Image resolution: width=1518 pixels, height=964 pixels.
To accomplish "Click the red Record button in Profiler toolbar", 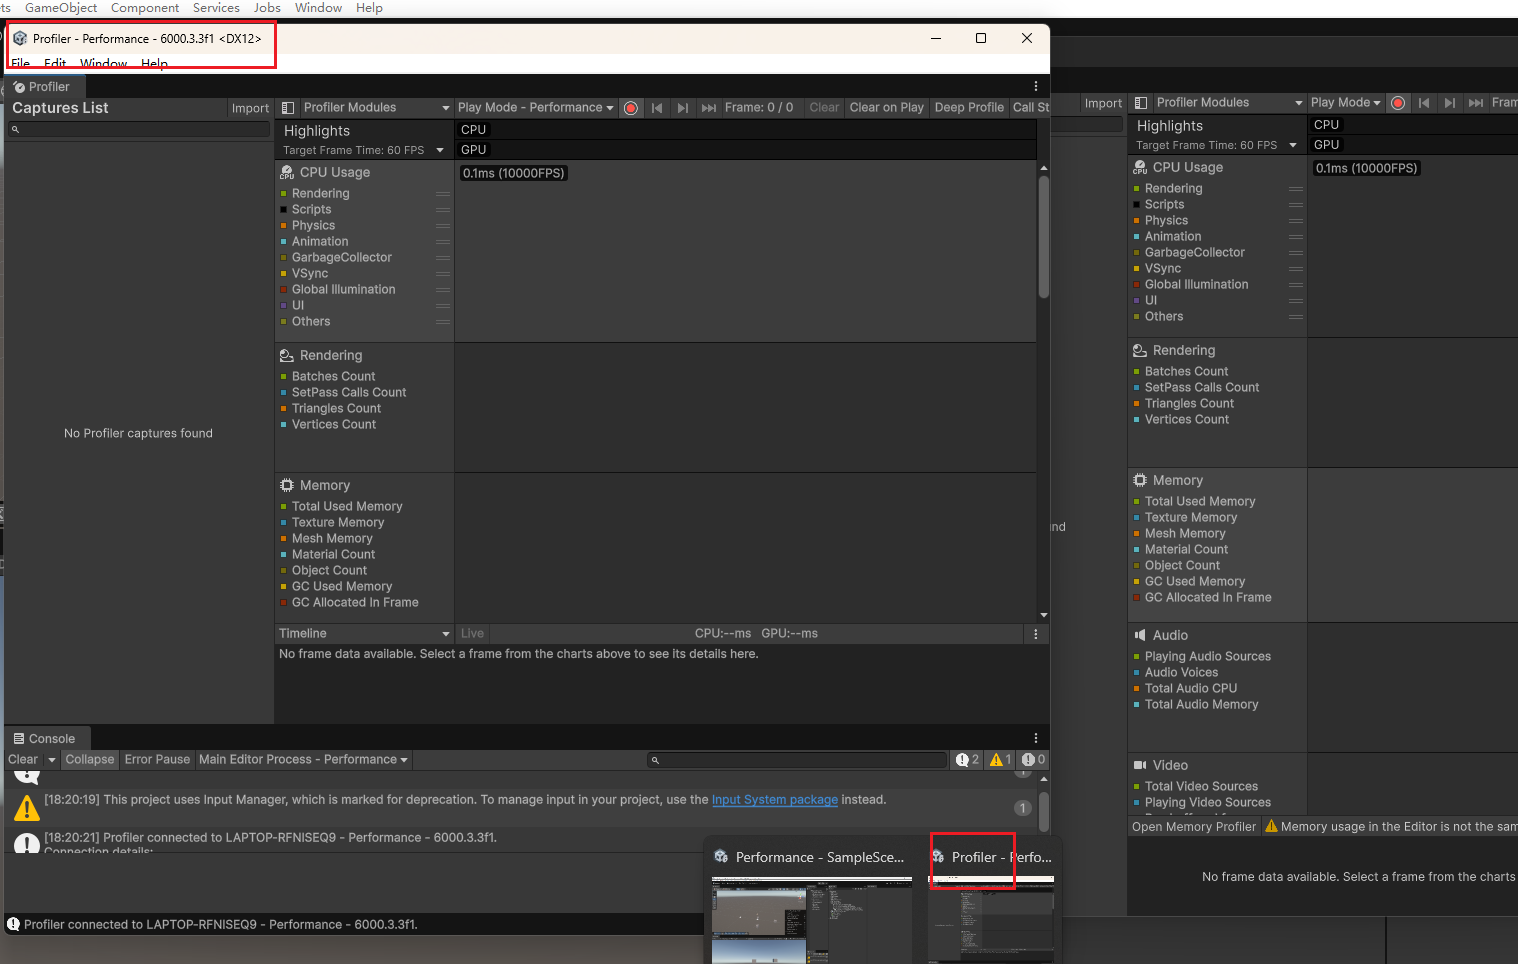I will [x=631, y=108].
